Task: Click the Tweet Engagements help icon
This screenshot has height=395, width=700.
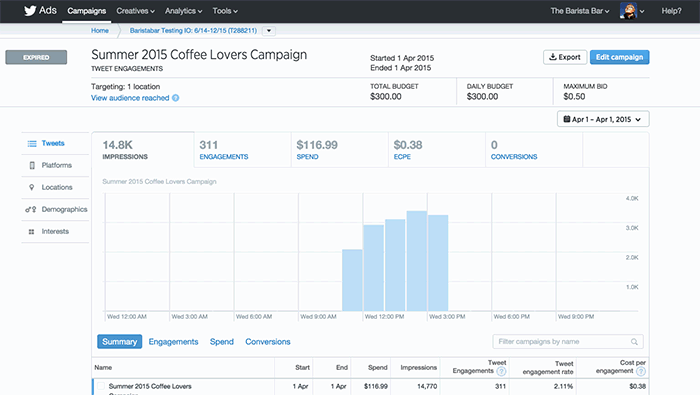Action: point(501,371)
